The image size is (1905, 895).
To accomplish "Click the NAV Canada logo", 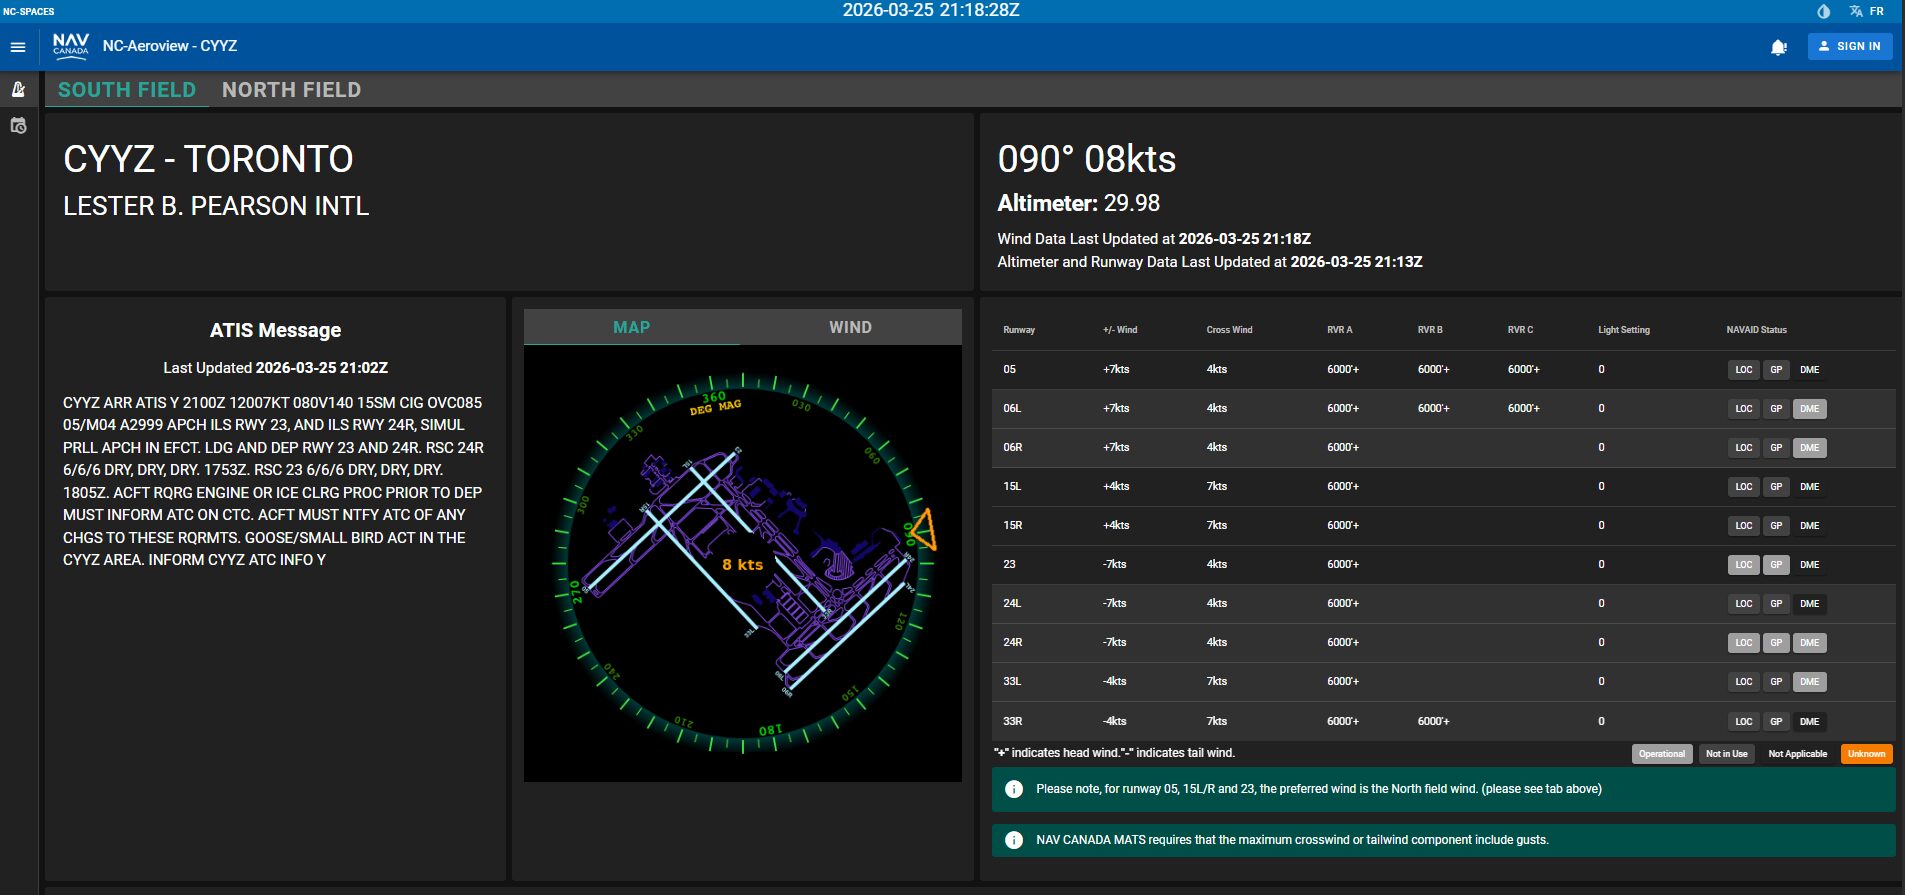I will (71, 46).
